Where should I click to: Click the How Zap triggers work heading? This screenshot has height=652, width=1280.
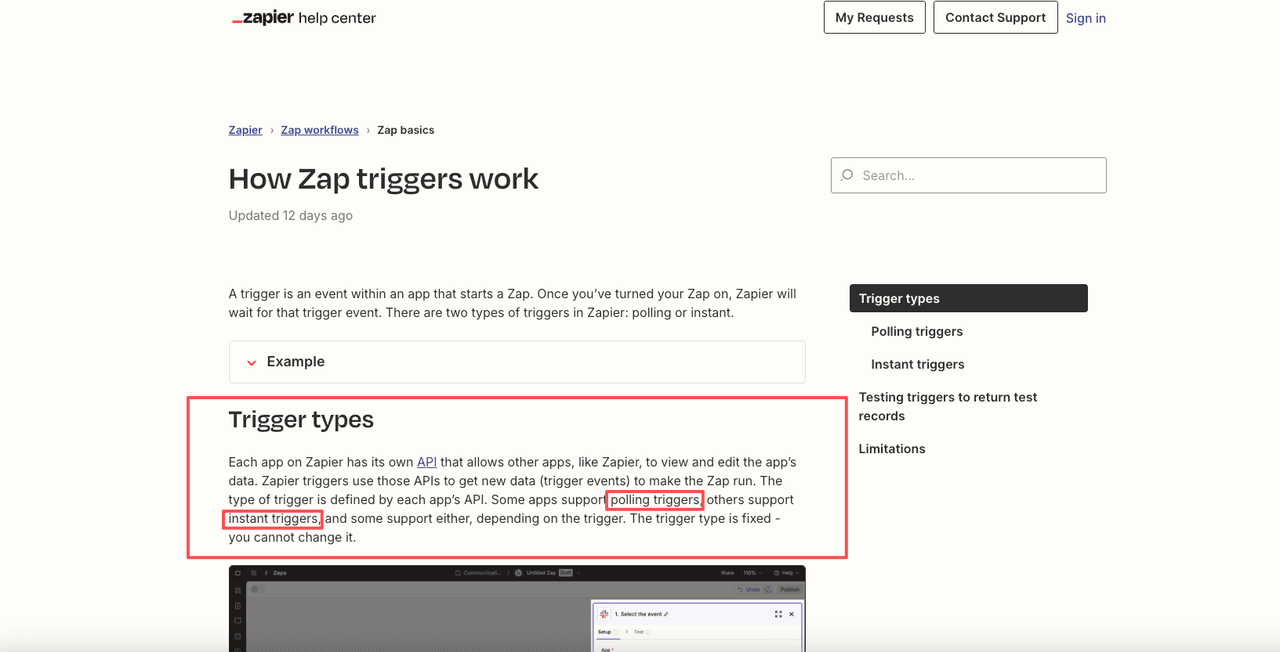383,179
